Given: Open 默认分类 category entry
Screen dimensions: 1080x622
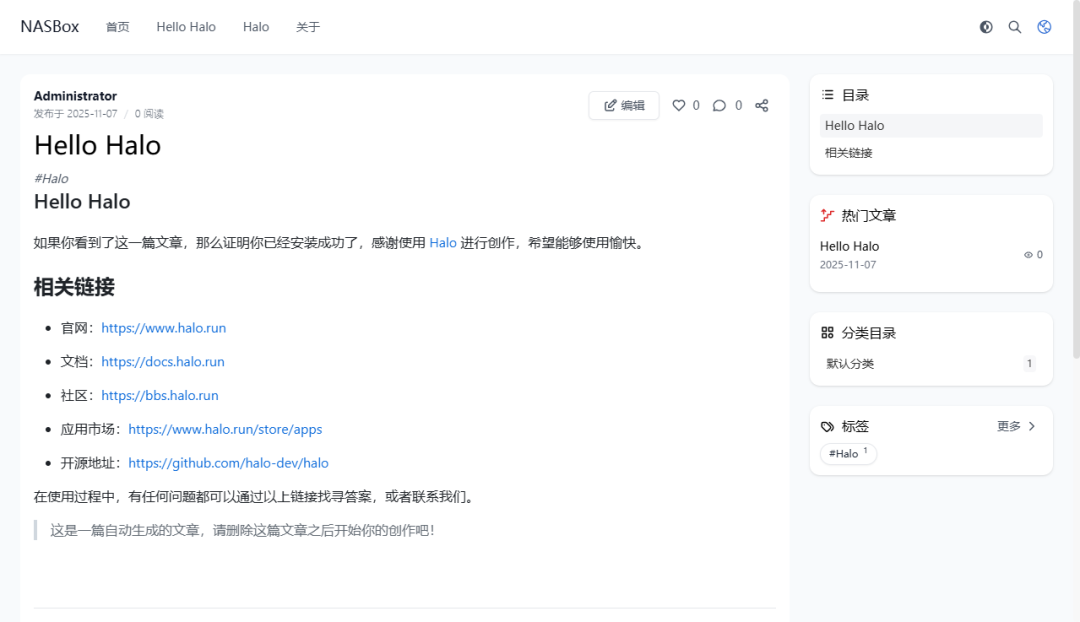Looking at the screenshot, I should tap(850, 364).
